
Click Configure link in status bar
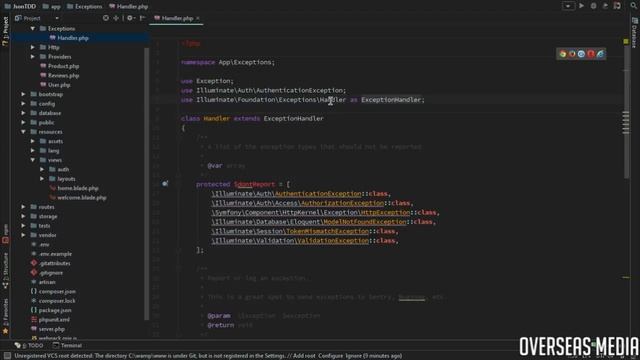[330, 356]
